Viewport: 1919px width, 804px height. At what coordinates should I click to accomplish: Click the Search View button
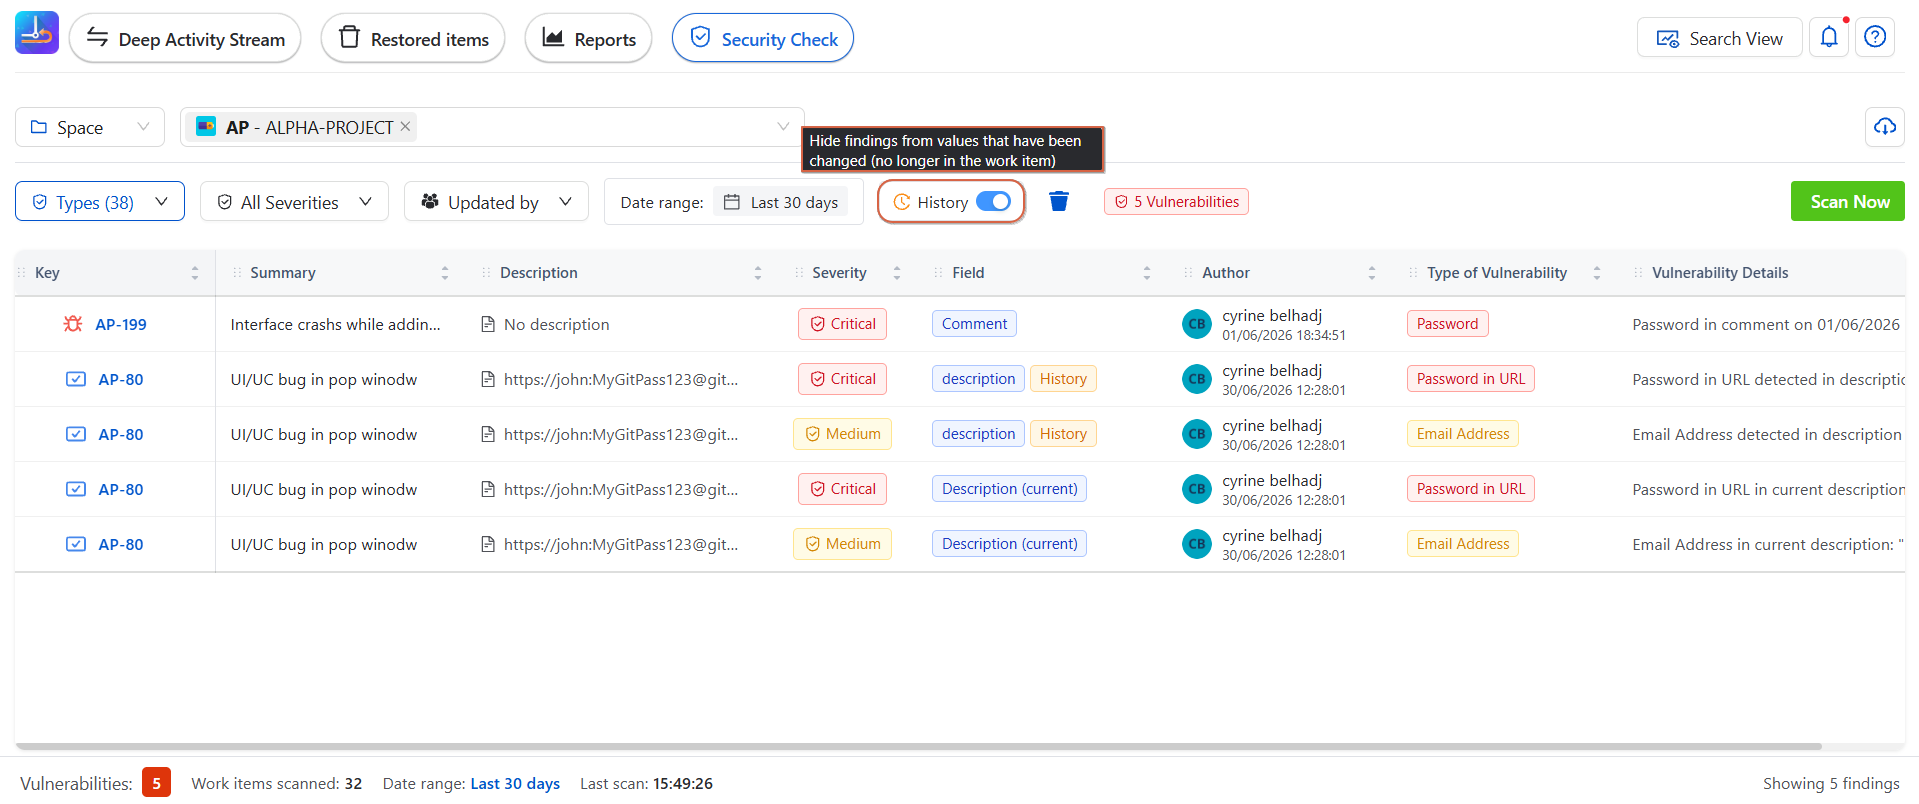1719,38
